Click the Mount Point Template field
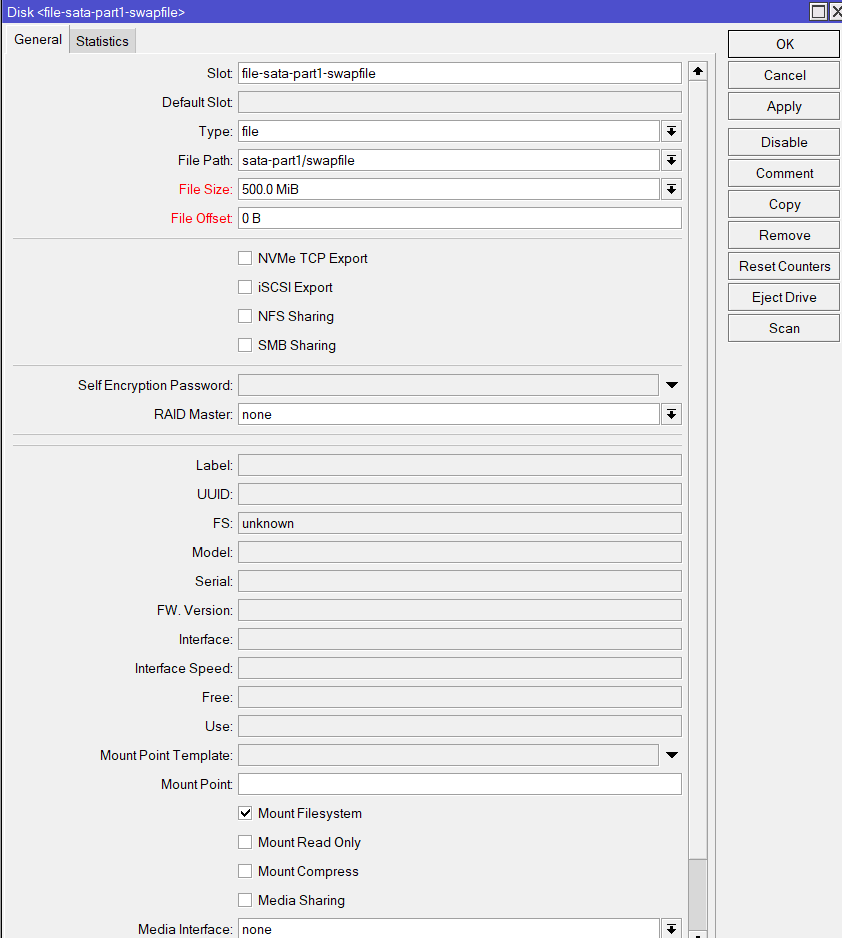The image size is (842, 938). tap(449, 755)
